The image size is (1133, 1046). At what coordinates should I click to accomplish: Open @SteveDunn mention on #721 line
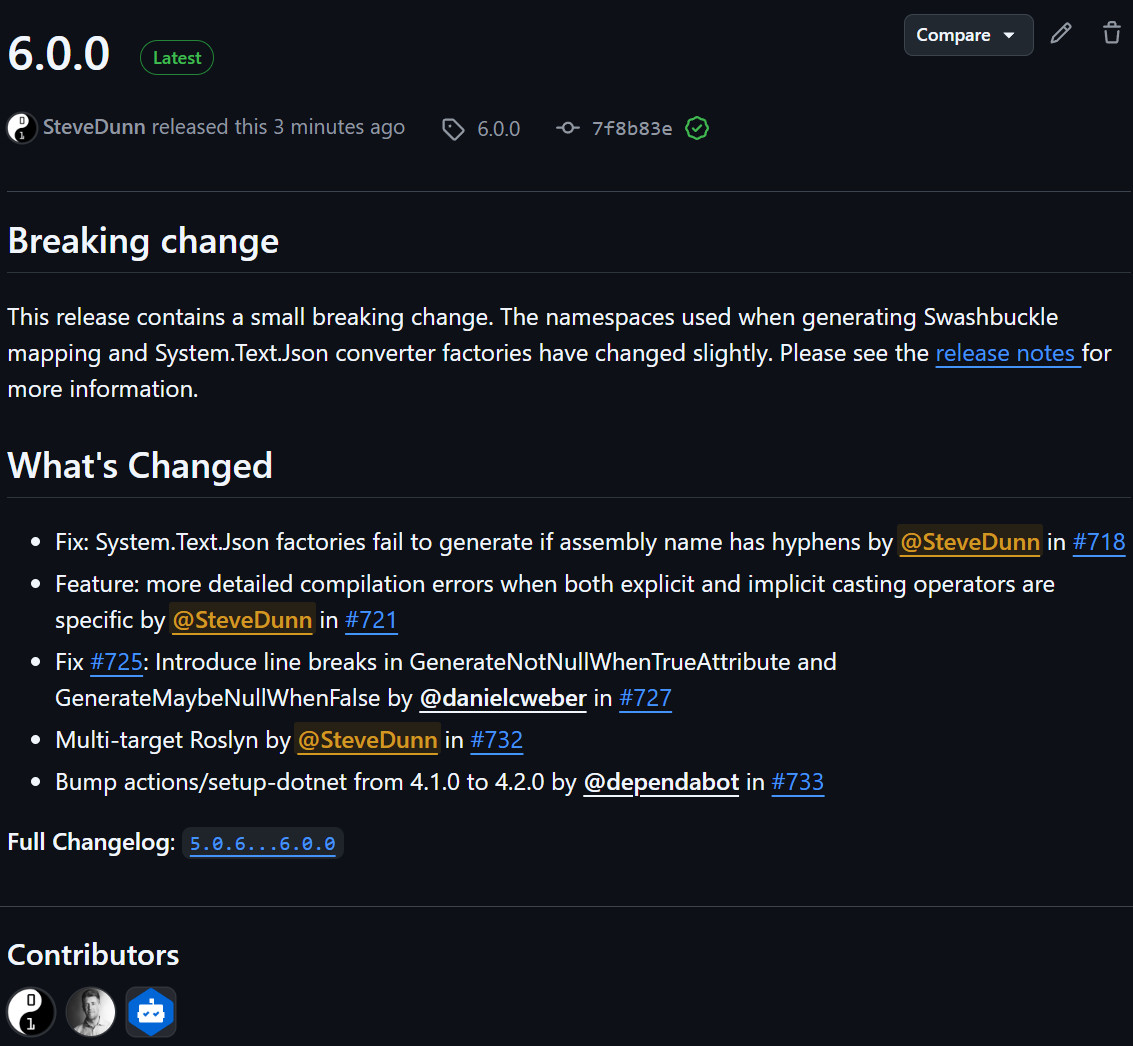pos(242,620)
